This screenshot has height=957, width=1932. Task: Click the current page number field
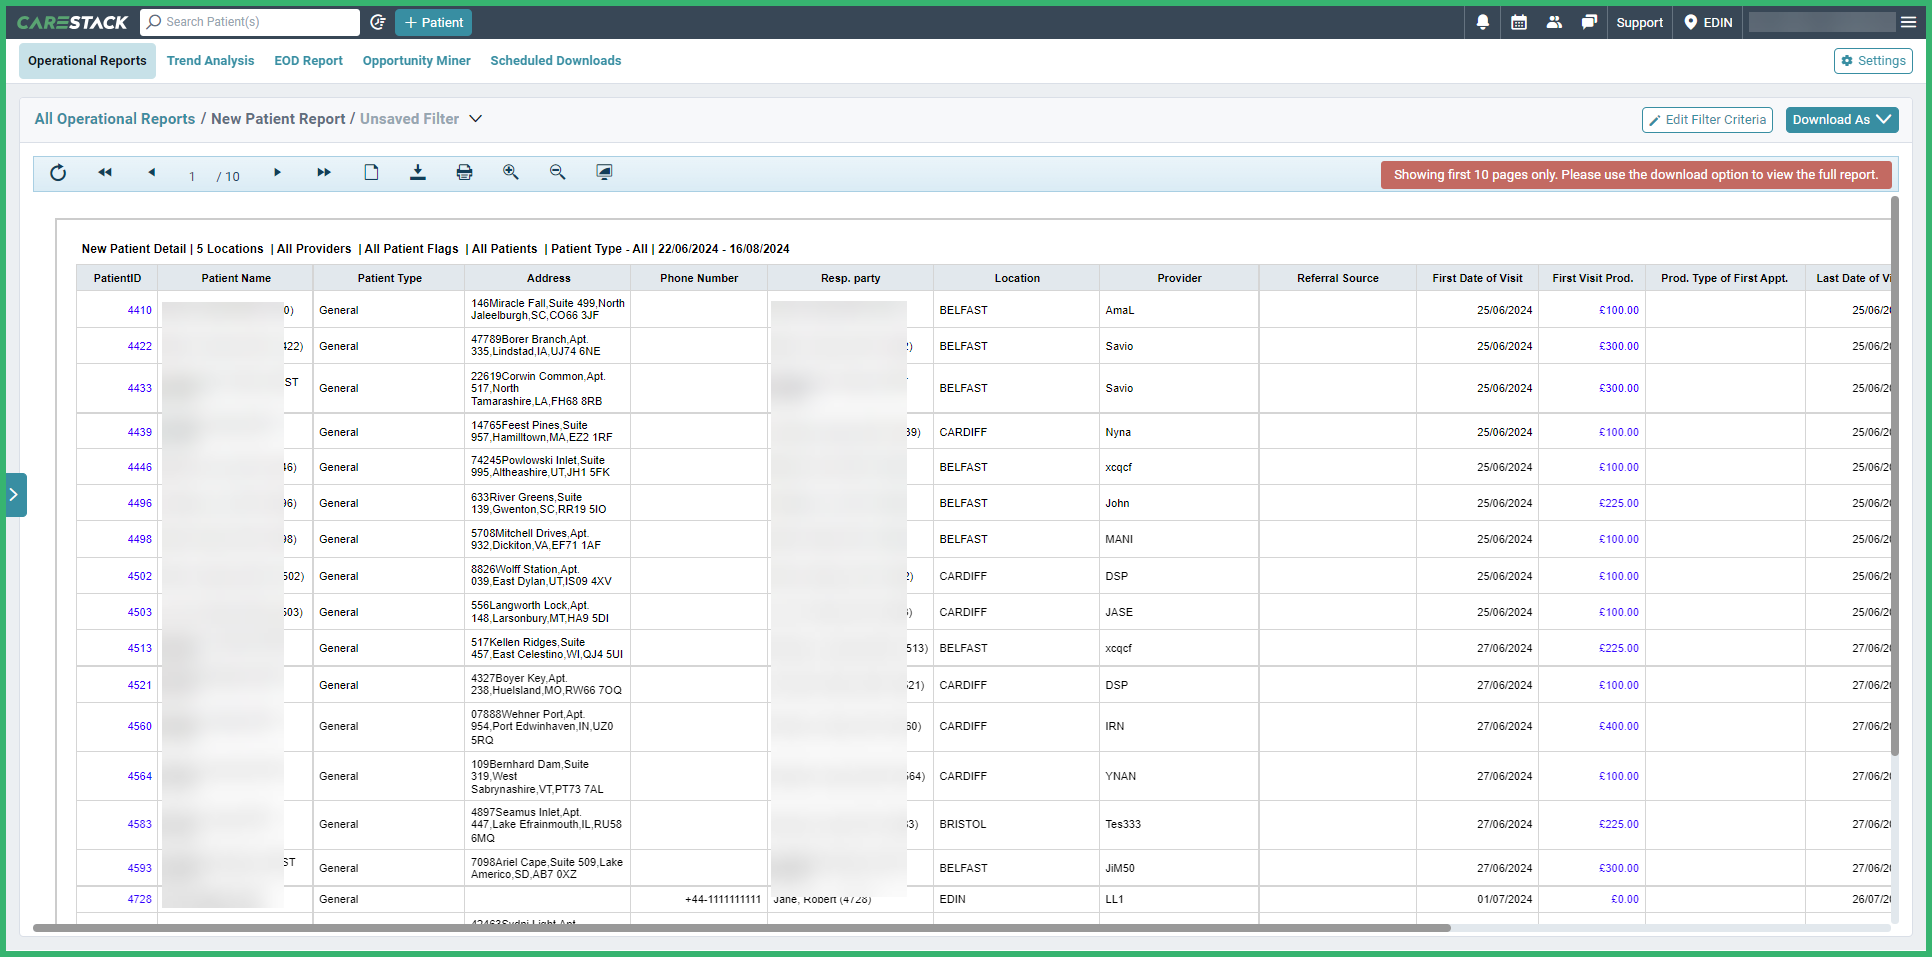(x=192, y=176)
